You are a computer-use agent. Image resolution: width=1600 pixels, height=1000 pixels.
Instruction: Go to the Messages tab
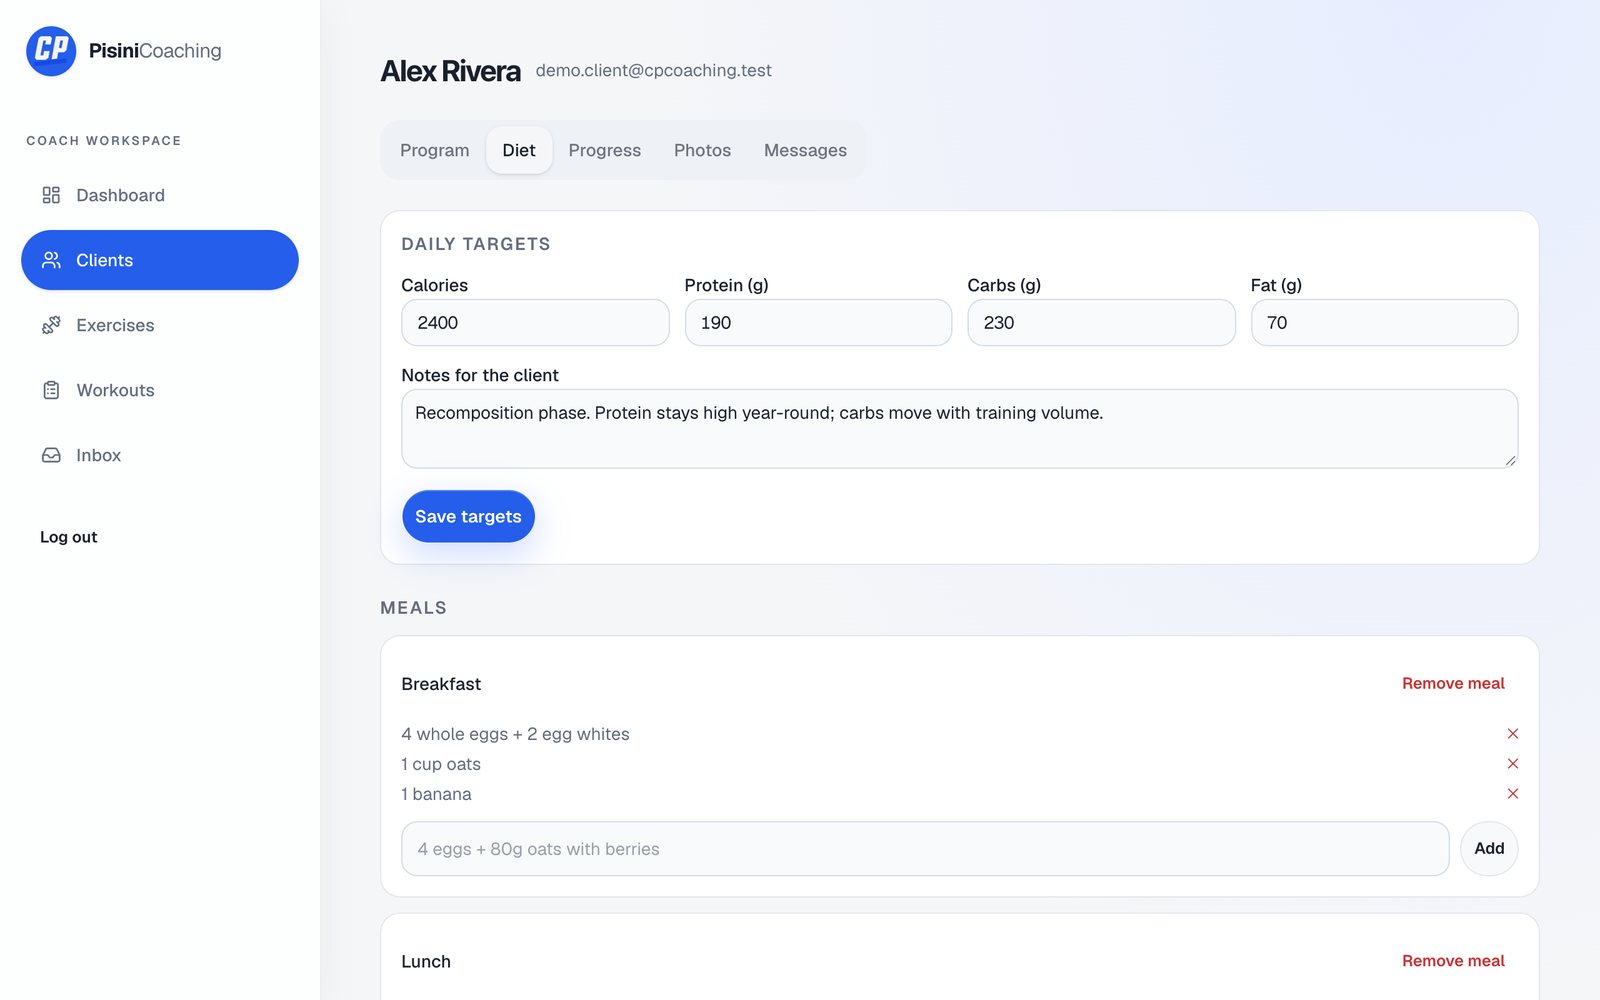click(805, 150)
